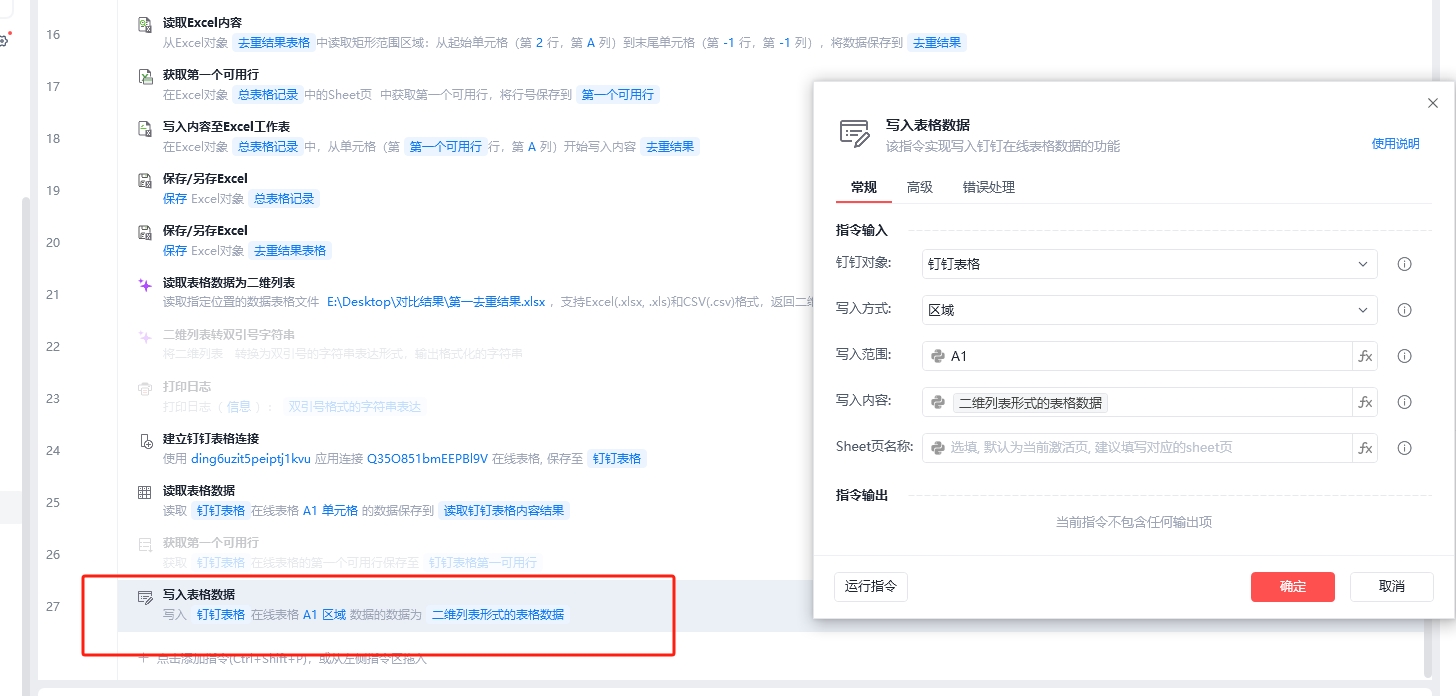This screenshot has width=1456, height=696.
Task: Click the 钉钉表格 tag in row 27
Action: tap(220, 614)
